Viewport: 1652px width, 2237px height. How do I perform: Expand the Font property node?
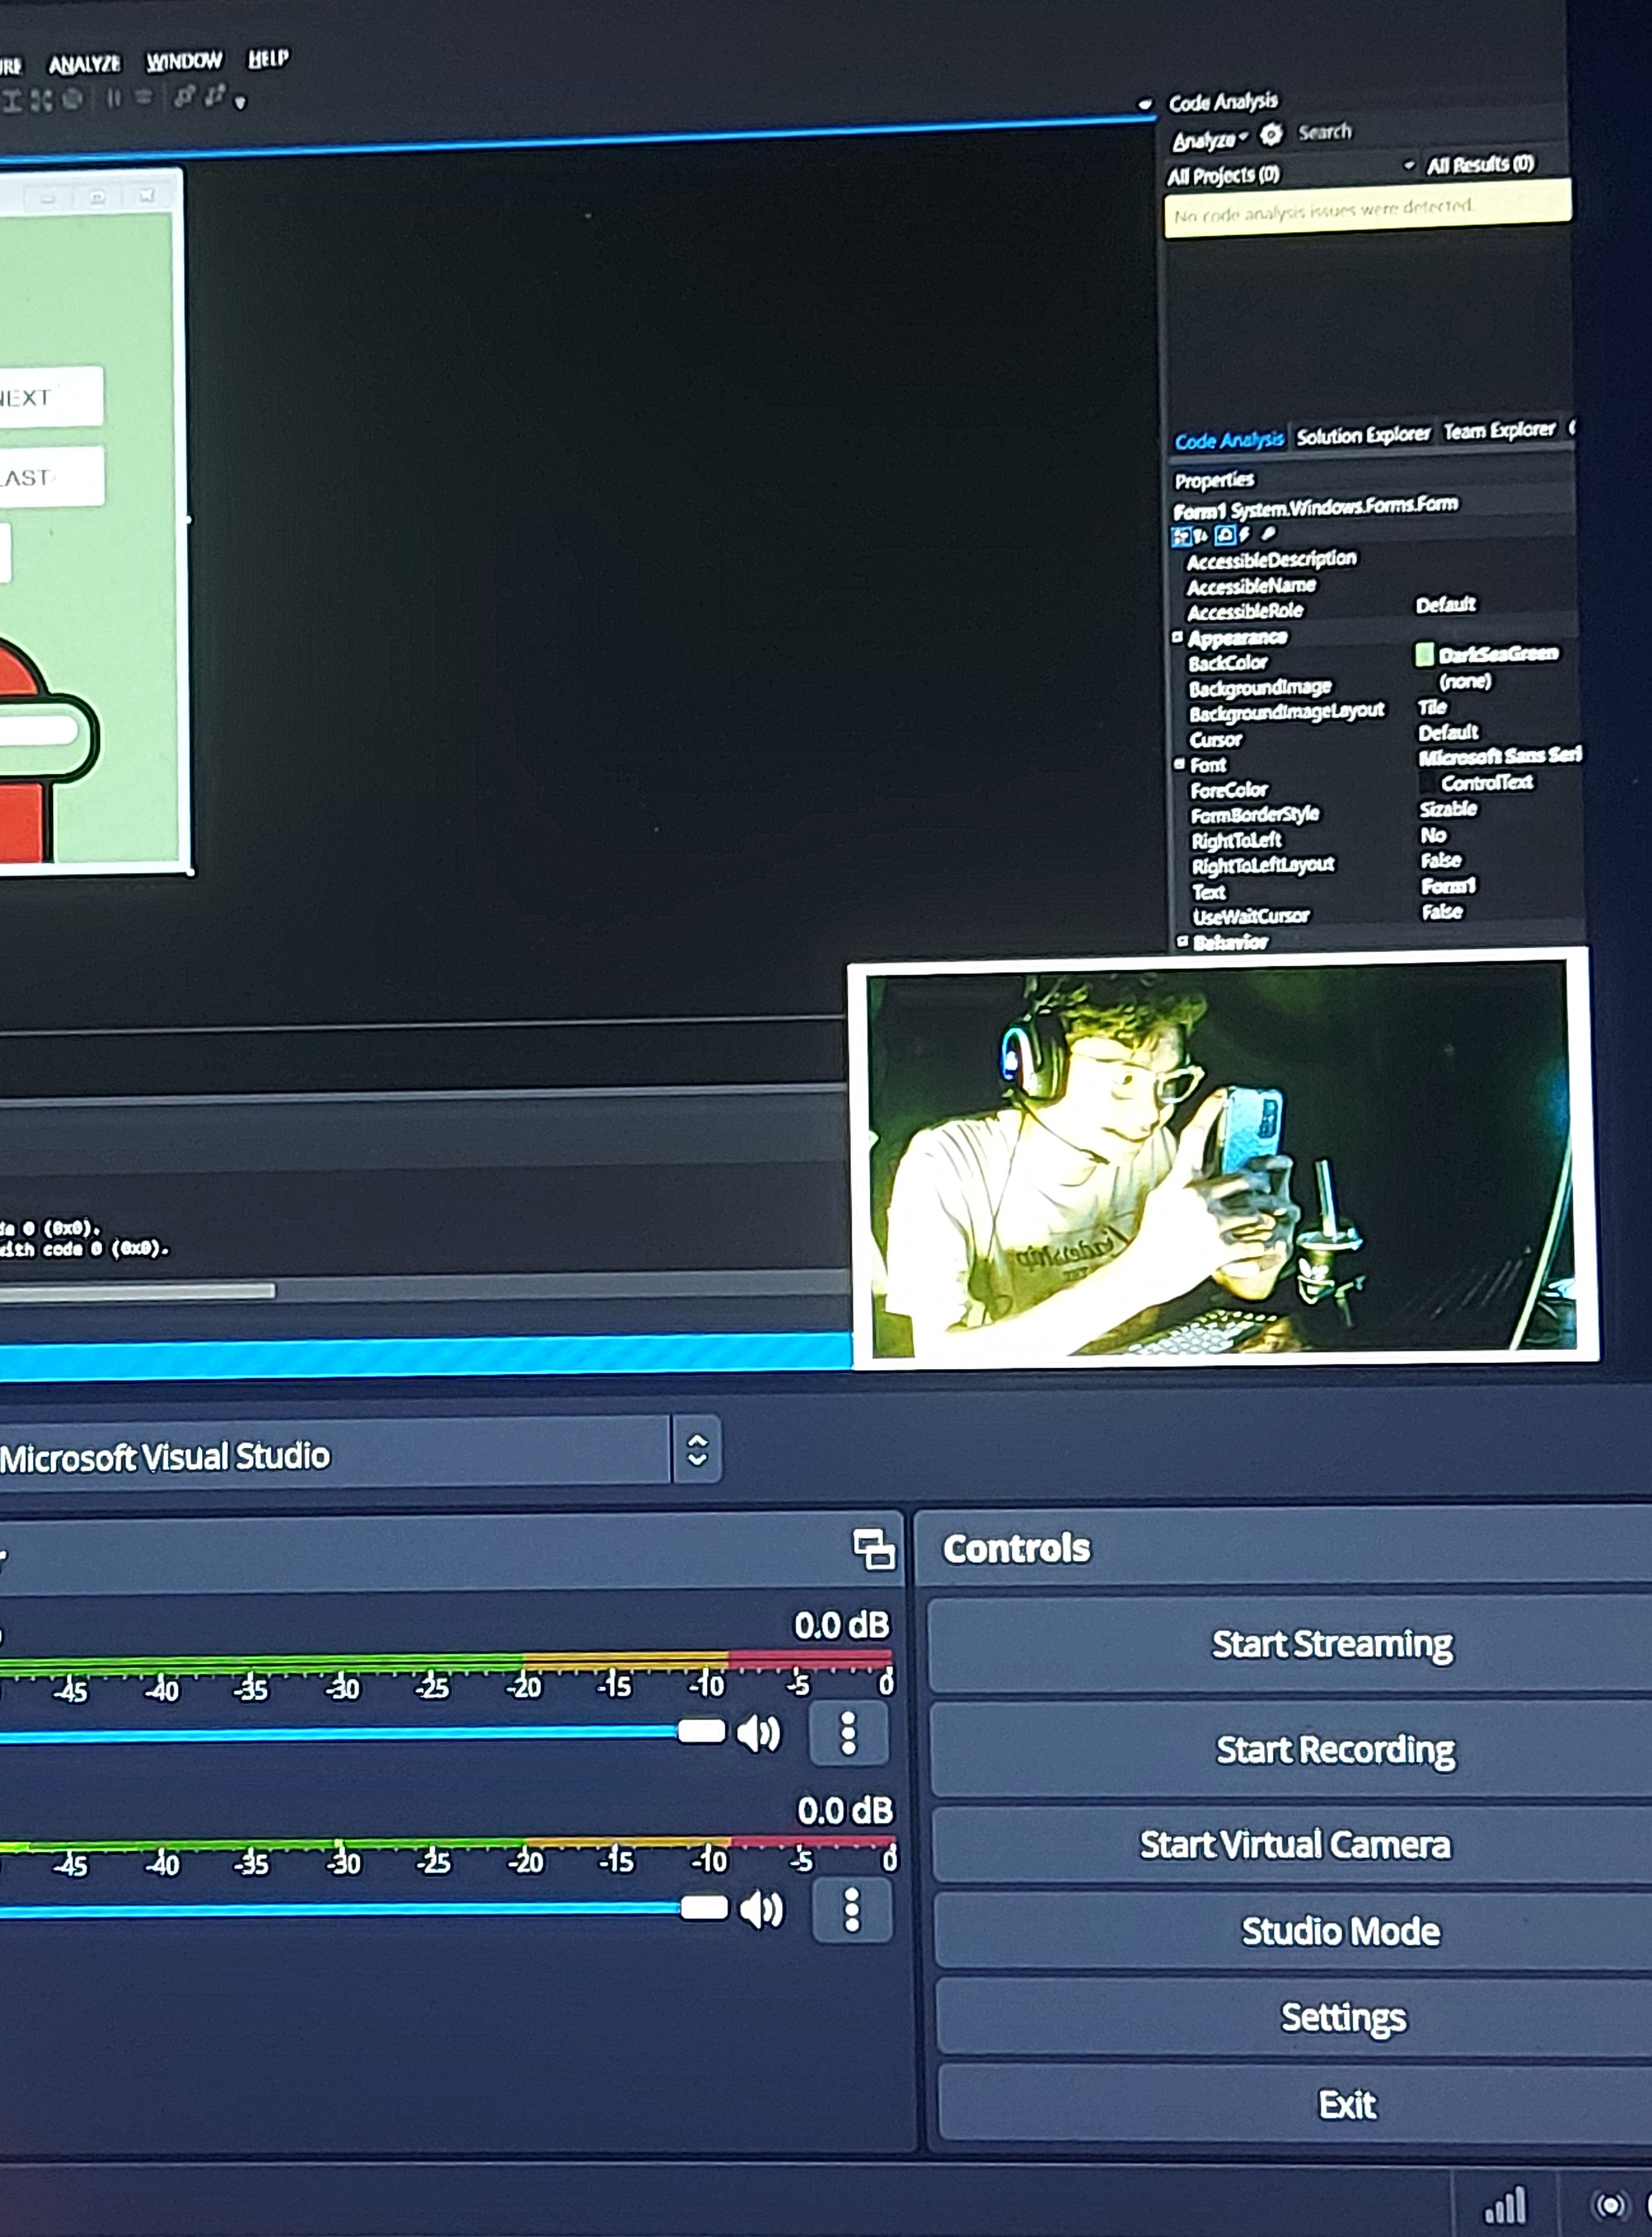[1179, 764]
